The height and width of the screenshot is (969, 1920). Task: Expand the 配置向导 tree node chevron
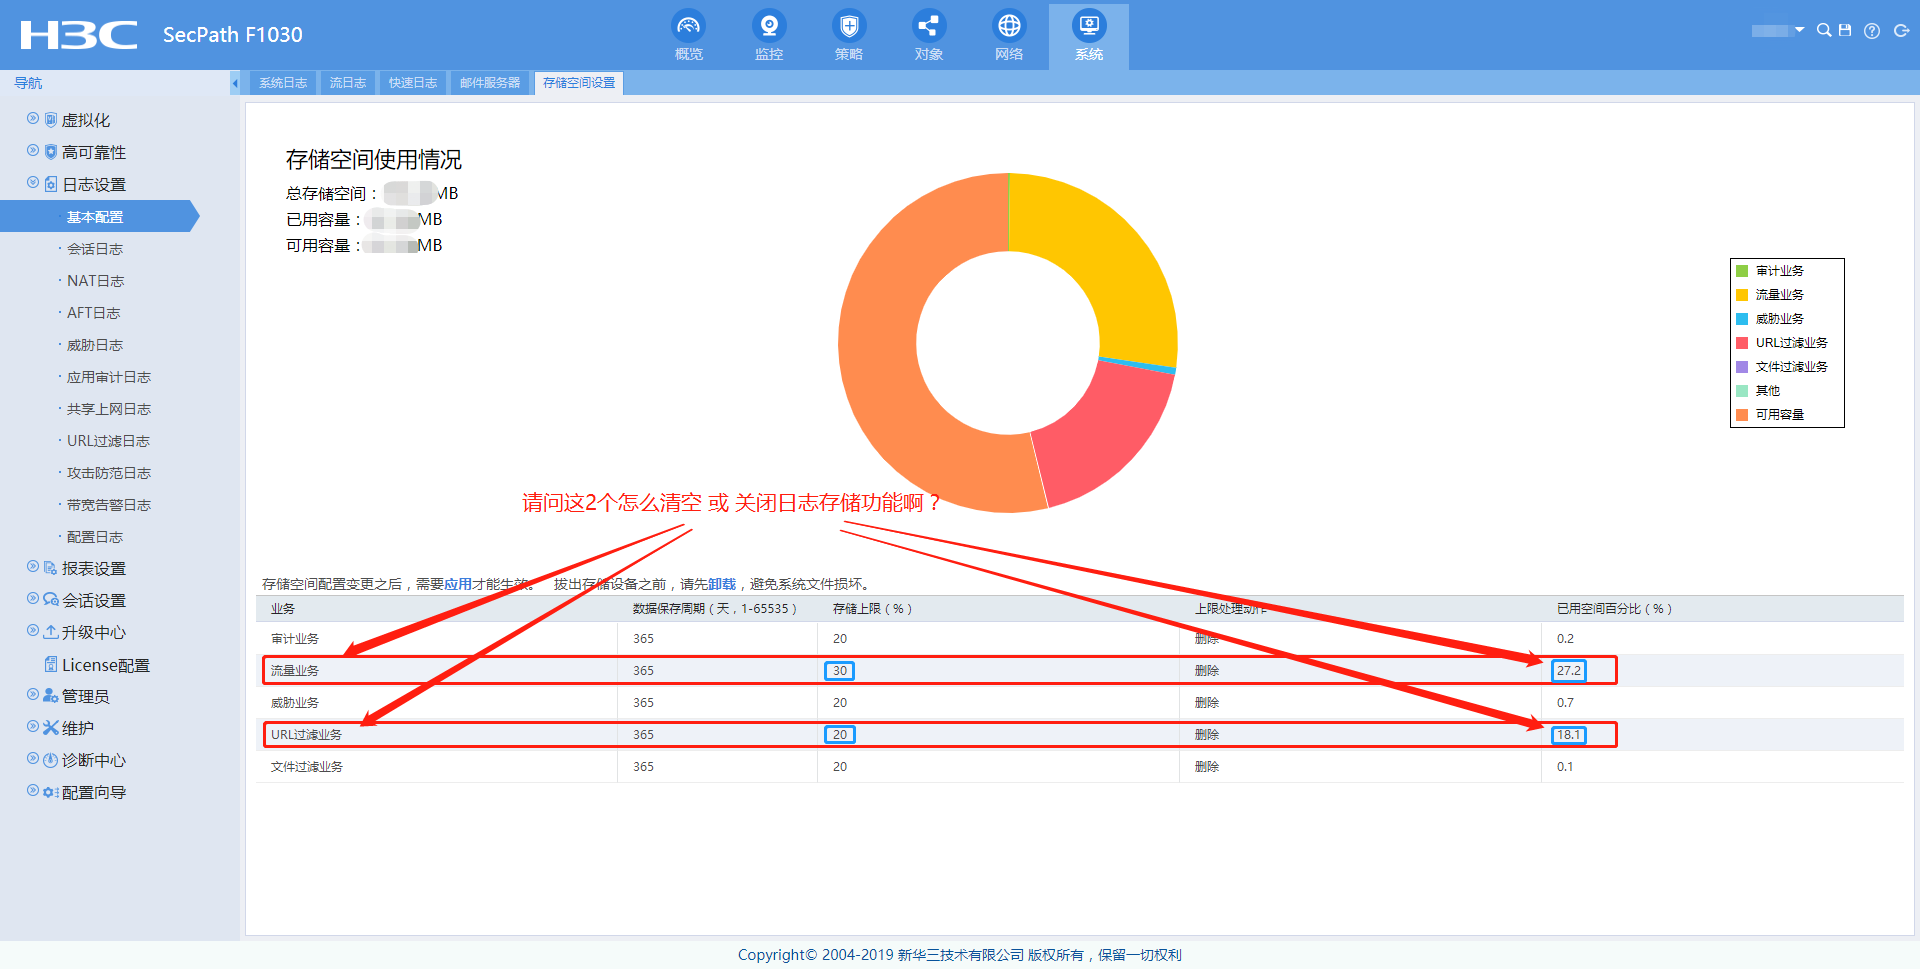(33, 791)
